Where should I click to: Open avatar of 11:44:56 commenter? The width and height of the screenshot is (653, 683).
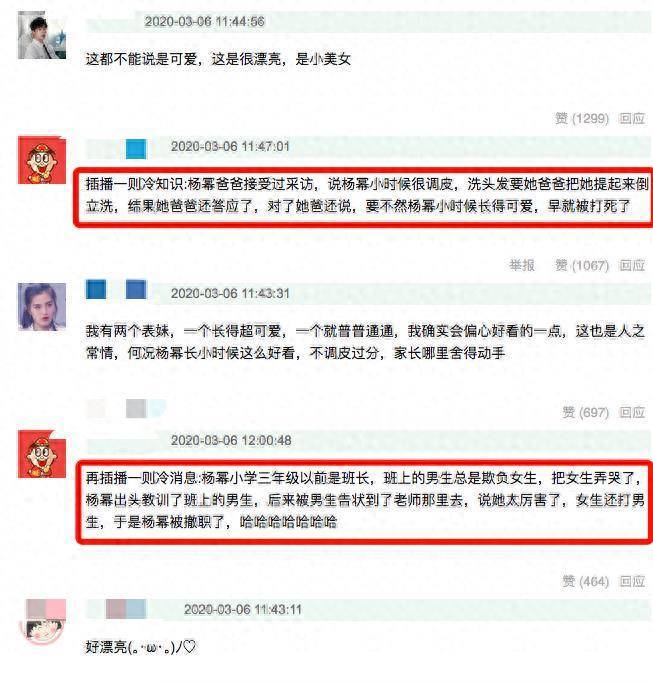pos(42,35)
